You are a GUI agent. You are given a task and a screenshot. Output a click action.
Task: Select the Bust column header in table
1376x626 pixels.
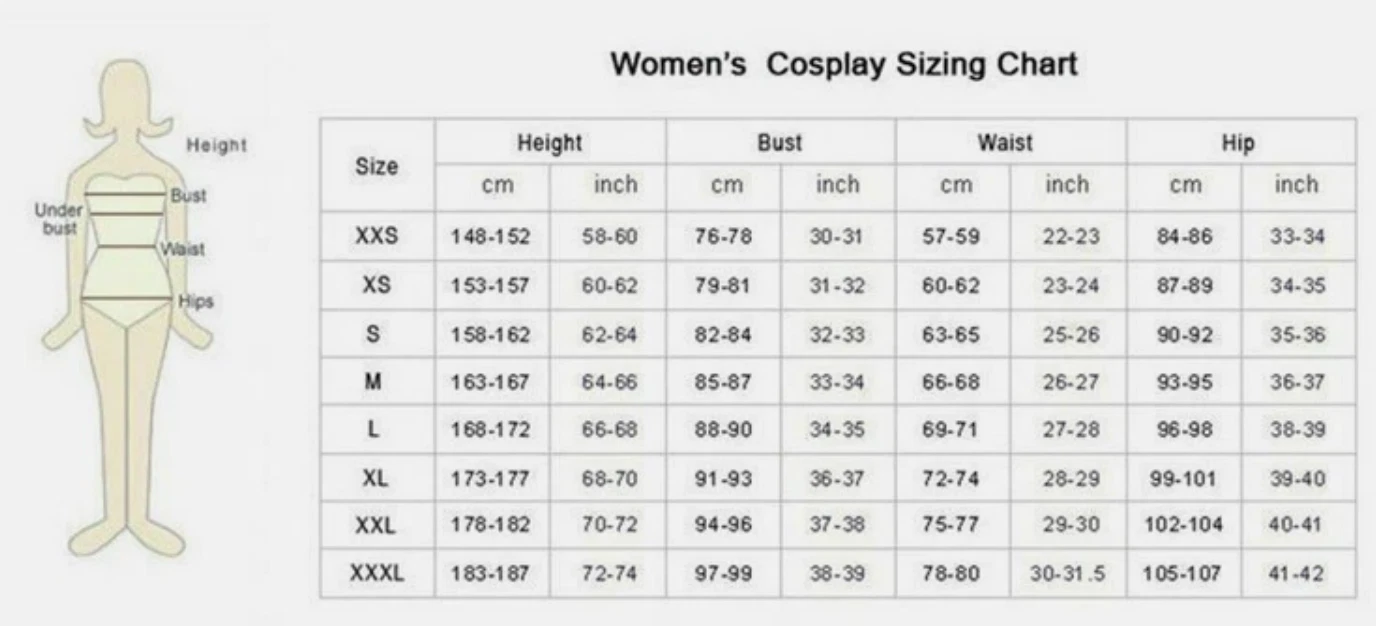point(779,143)
